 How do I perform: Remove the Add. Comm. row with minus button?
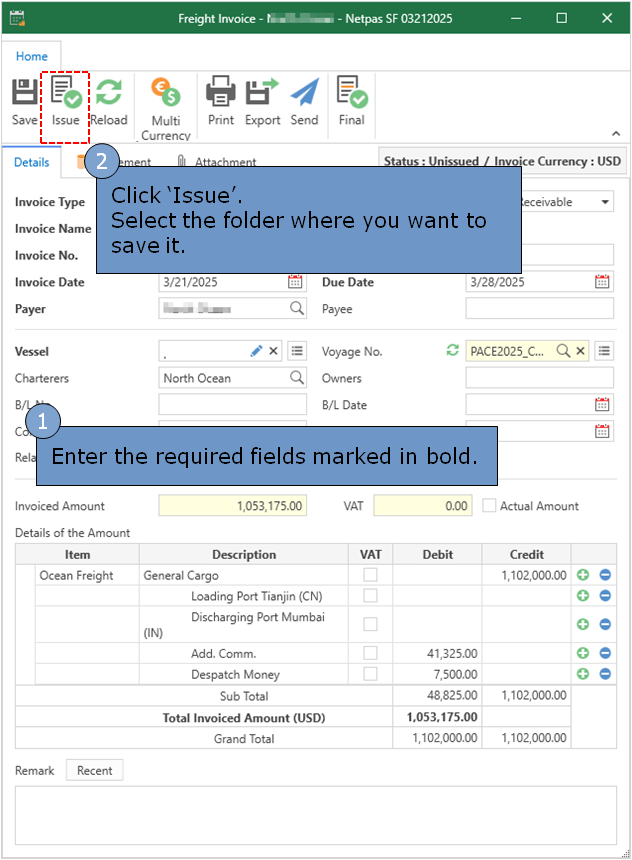(605, 653)
